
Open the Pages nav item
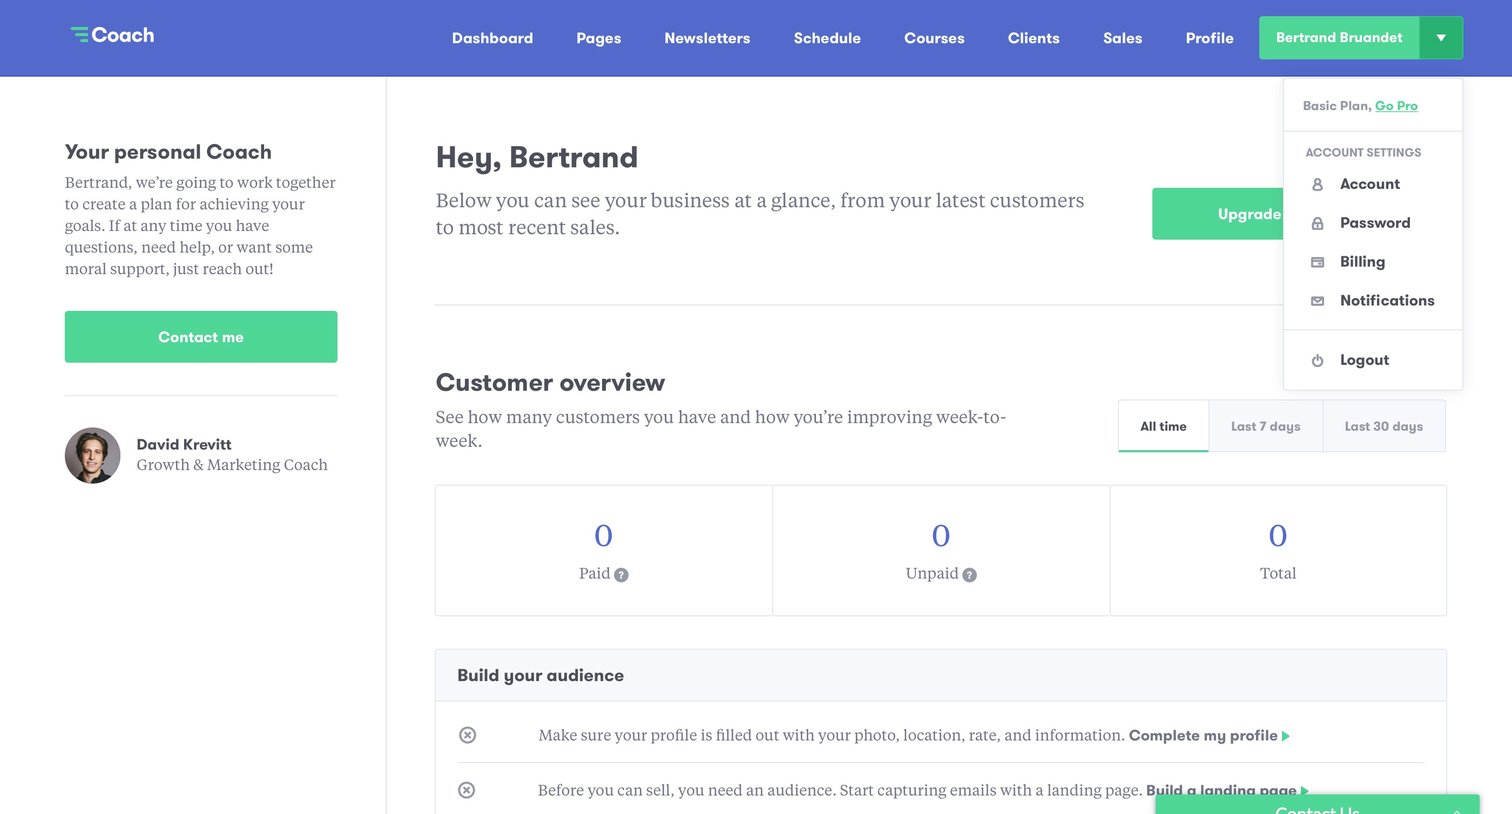[599, 38]
